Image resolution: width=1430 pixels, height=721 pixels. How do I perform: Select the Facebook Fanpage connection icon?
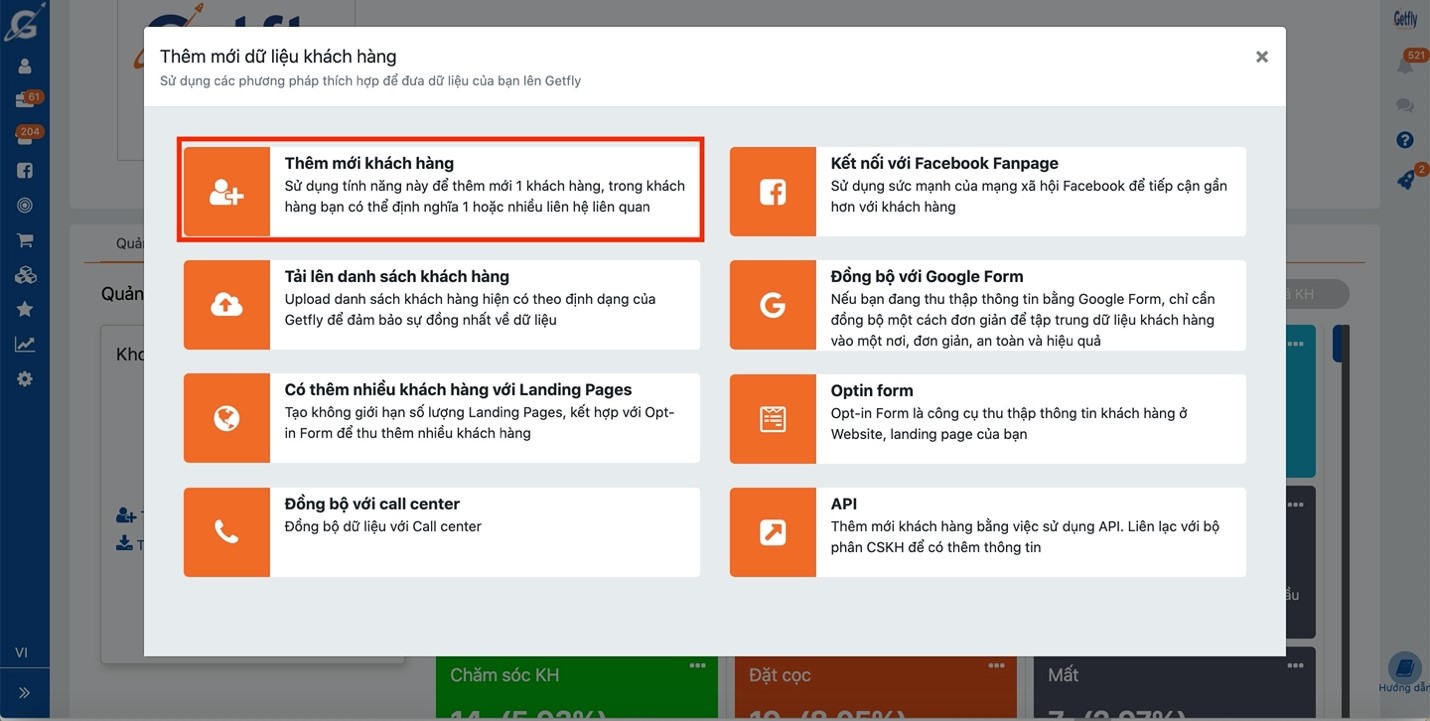coord(772,192)
